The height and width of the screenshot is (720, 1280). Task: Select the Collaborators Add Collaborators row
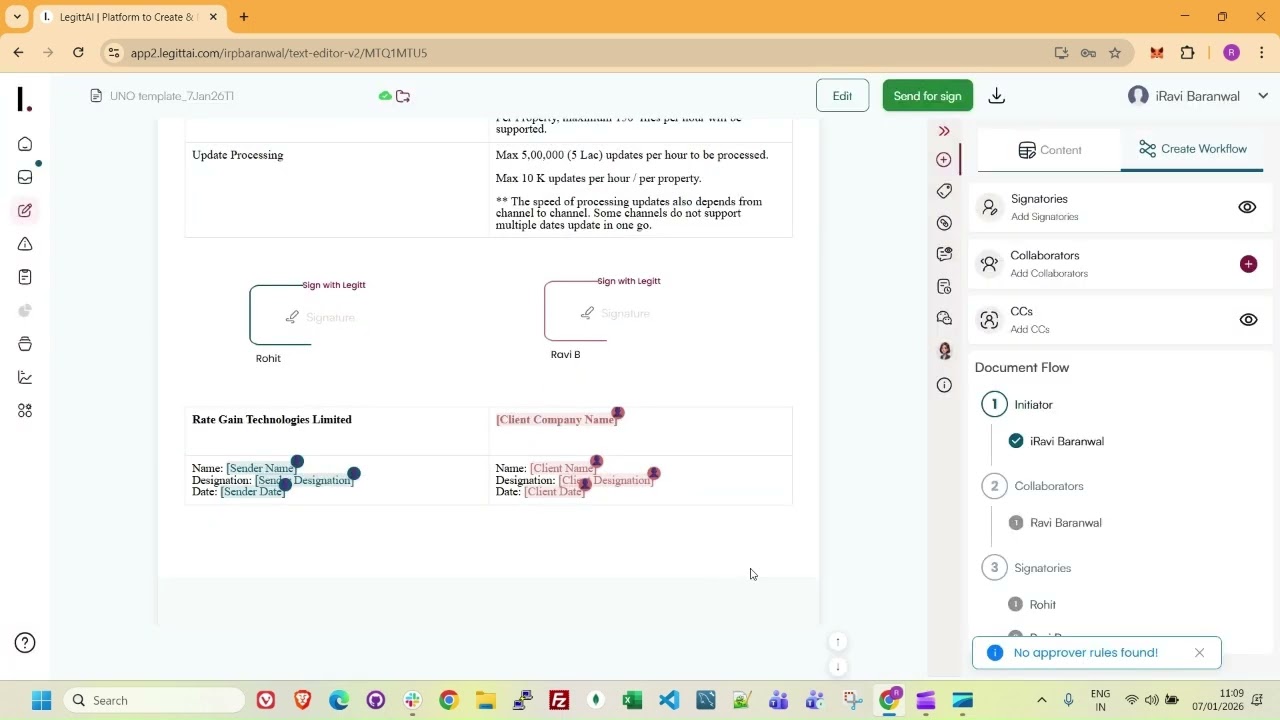(x=1120, y=264)
